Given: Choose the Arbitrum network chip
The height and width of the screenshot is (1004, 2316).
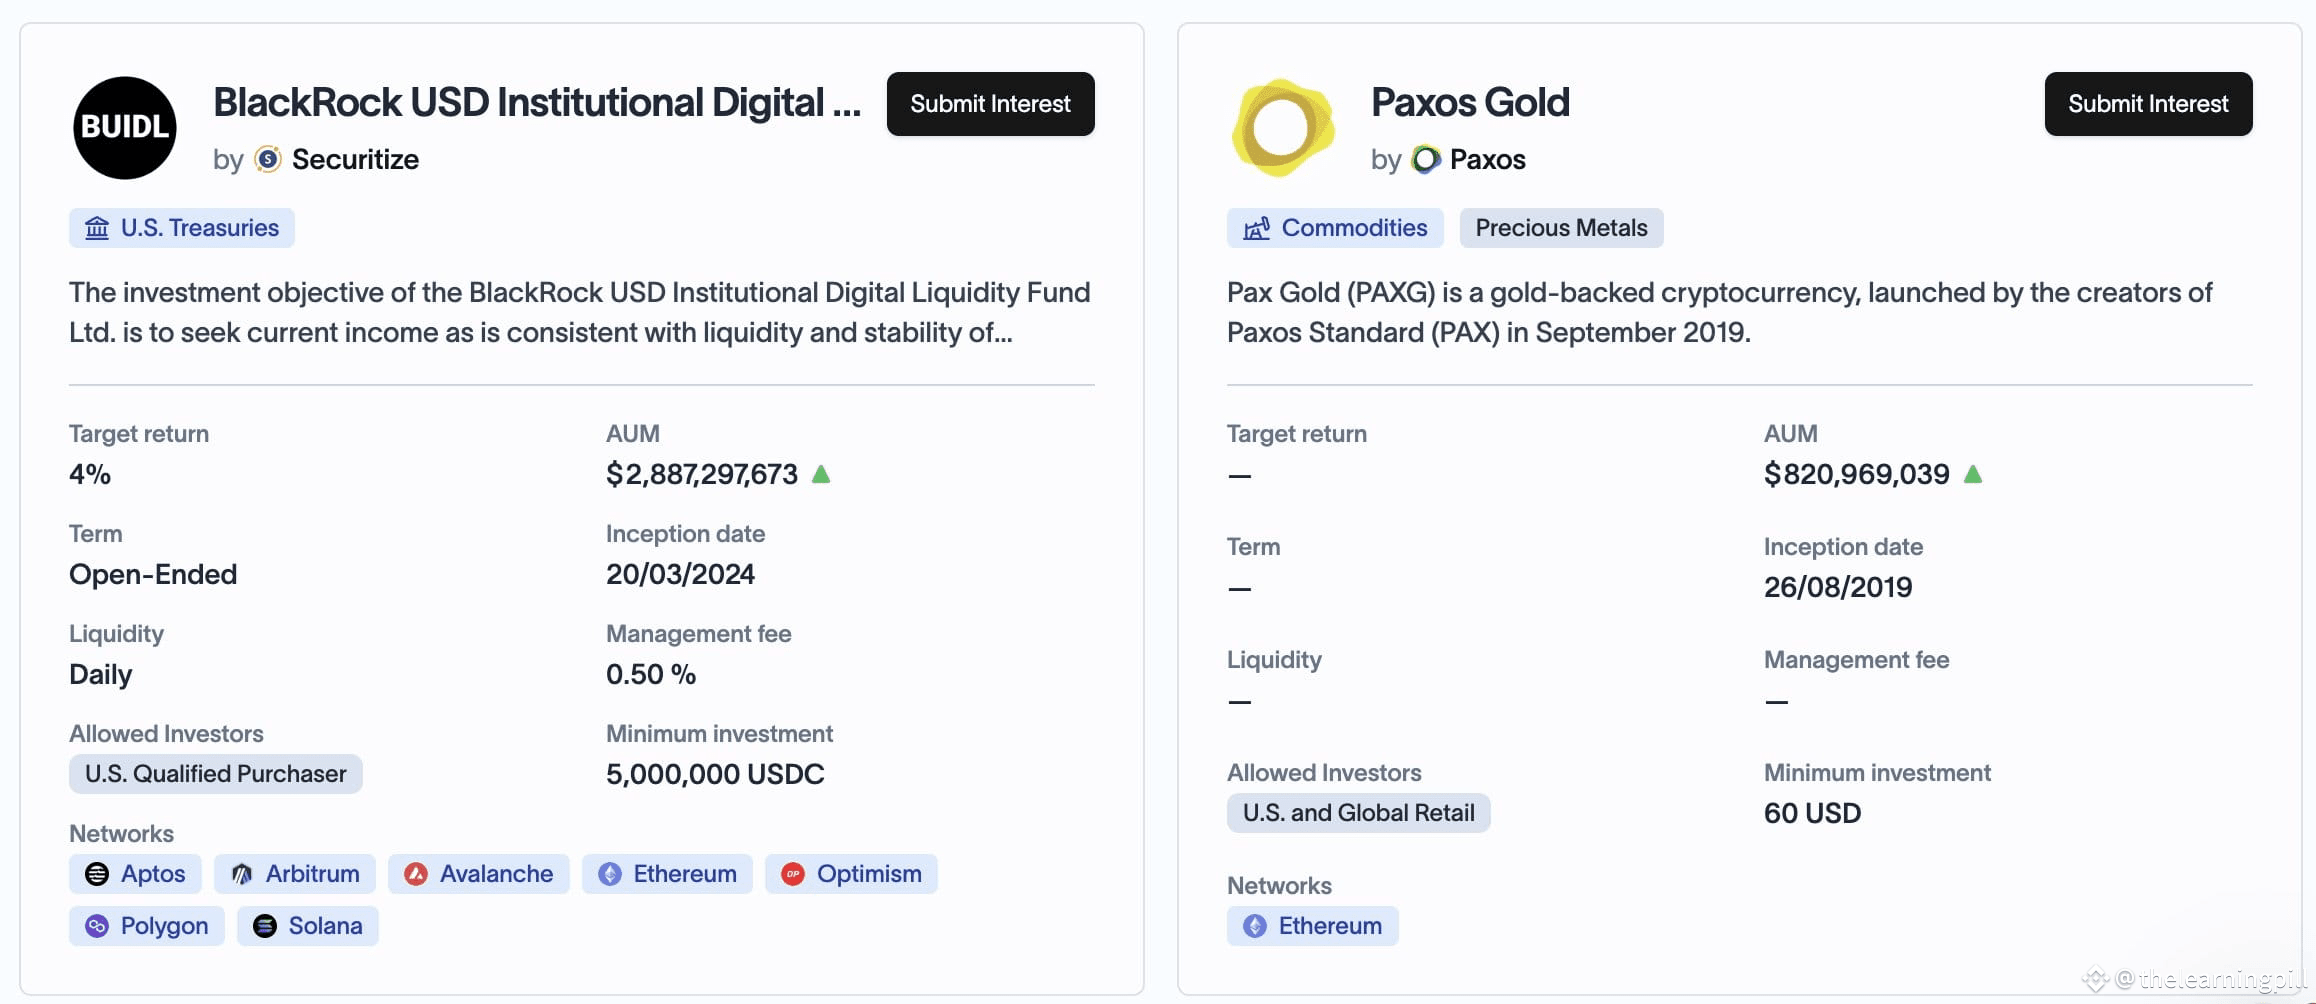Looking at the screenshot, I should pos(295,874).
